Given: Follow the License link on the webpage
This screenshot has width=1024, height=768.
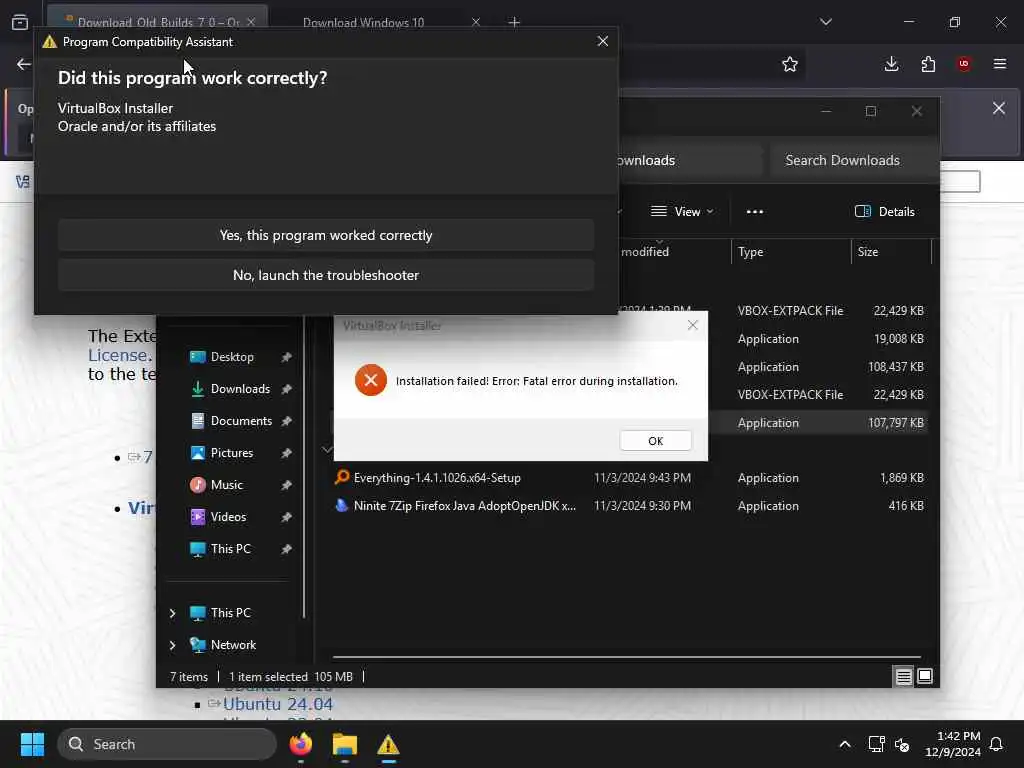Looking at the screenshot, I should tap(117, 355).
